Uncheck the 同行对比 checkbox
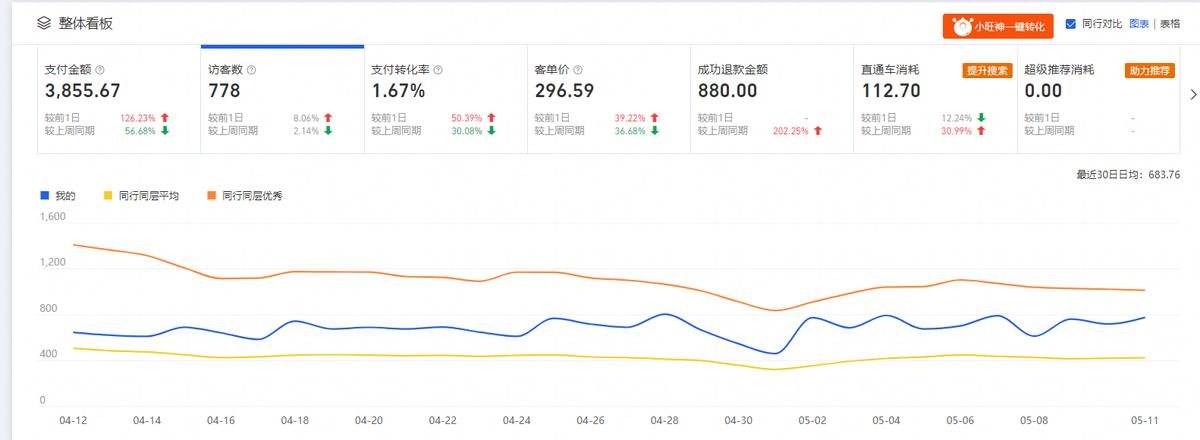1200x440 pixels. (x=1070, y=24)
